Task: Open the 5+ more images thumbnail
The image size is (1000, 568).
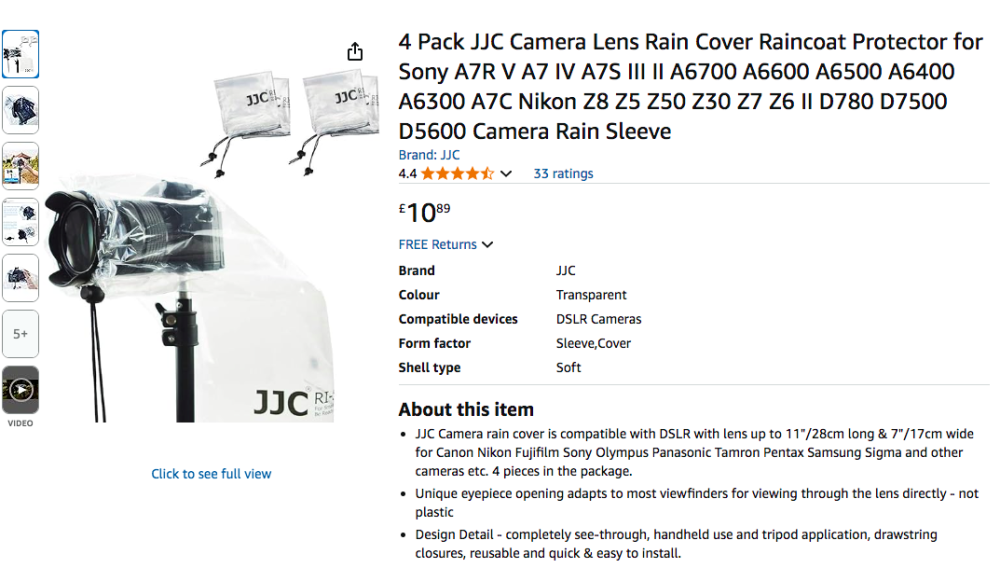Action: [20, 334]
